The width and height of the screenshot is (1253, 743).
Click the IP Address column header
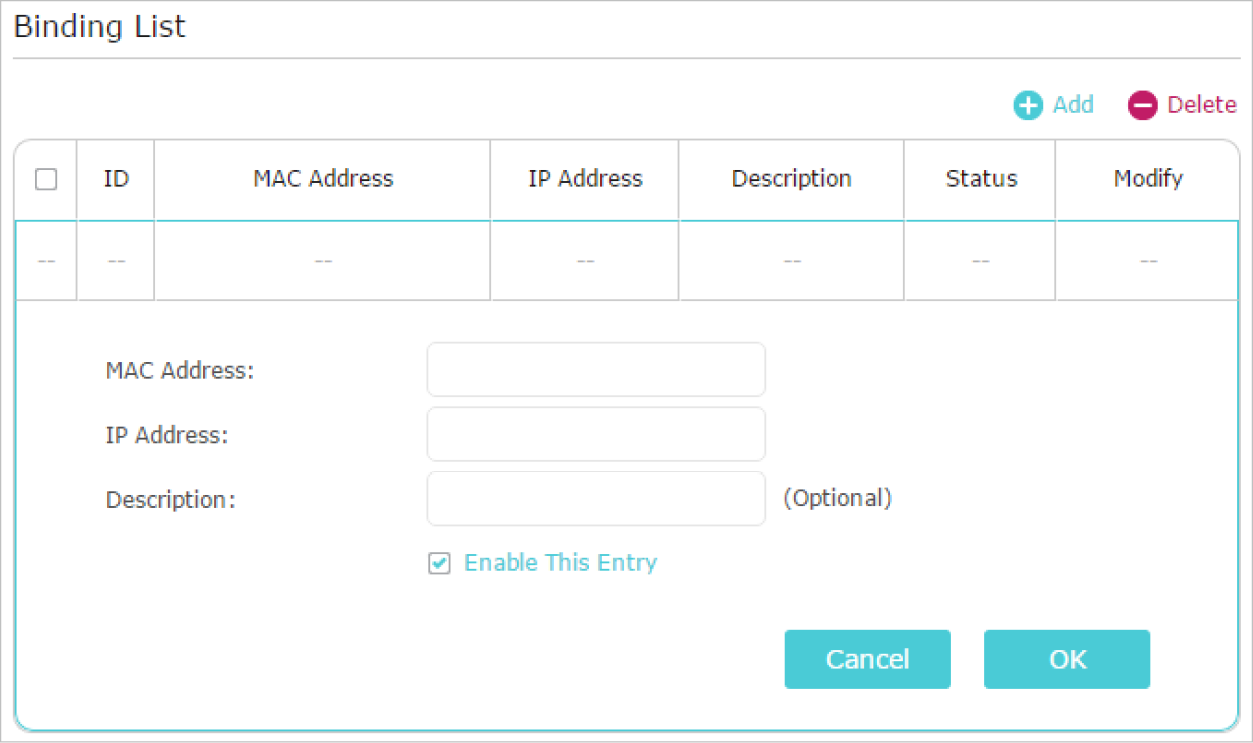[585, 179]
